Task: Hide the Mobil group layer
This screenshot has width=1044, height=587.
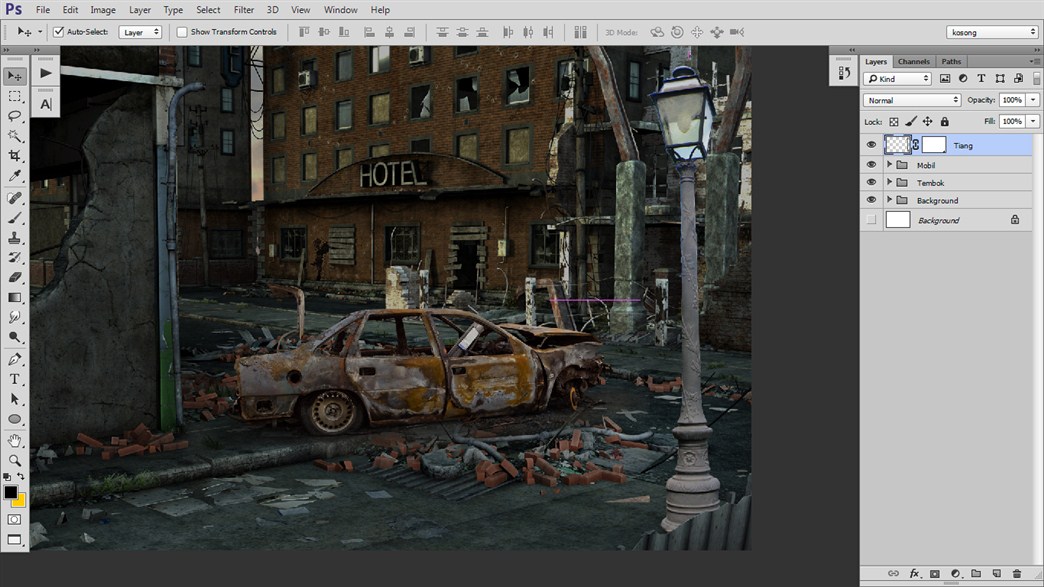Action: pos(871,165)
